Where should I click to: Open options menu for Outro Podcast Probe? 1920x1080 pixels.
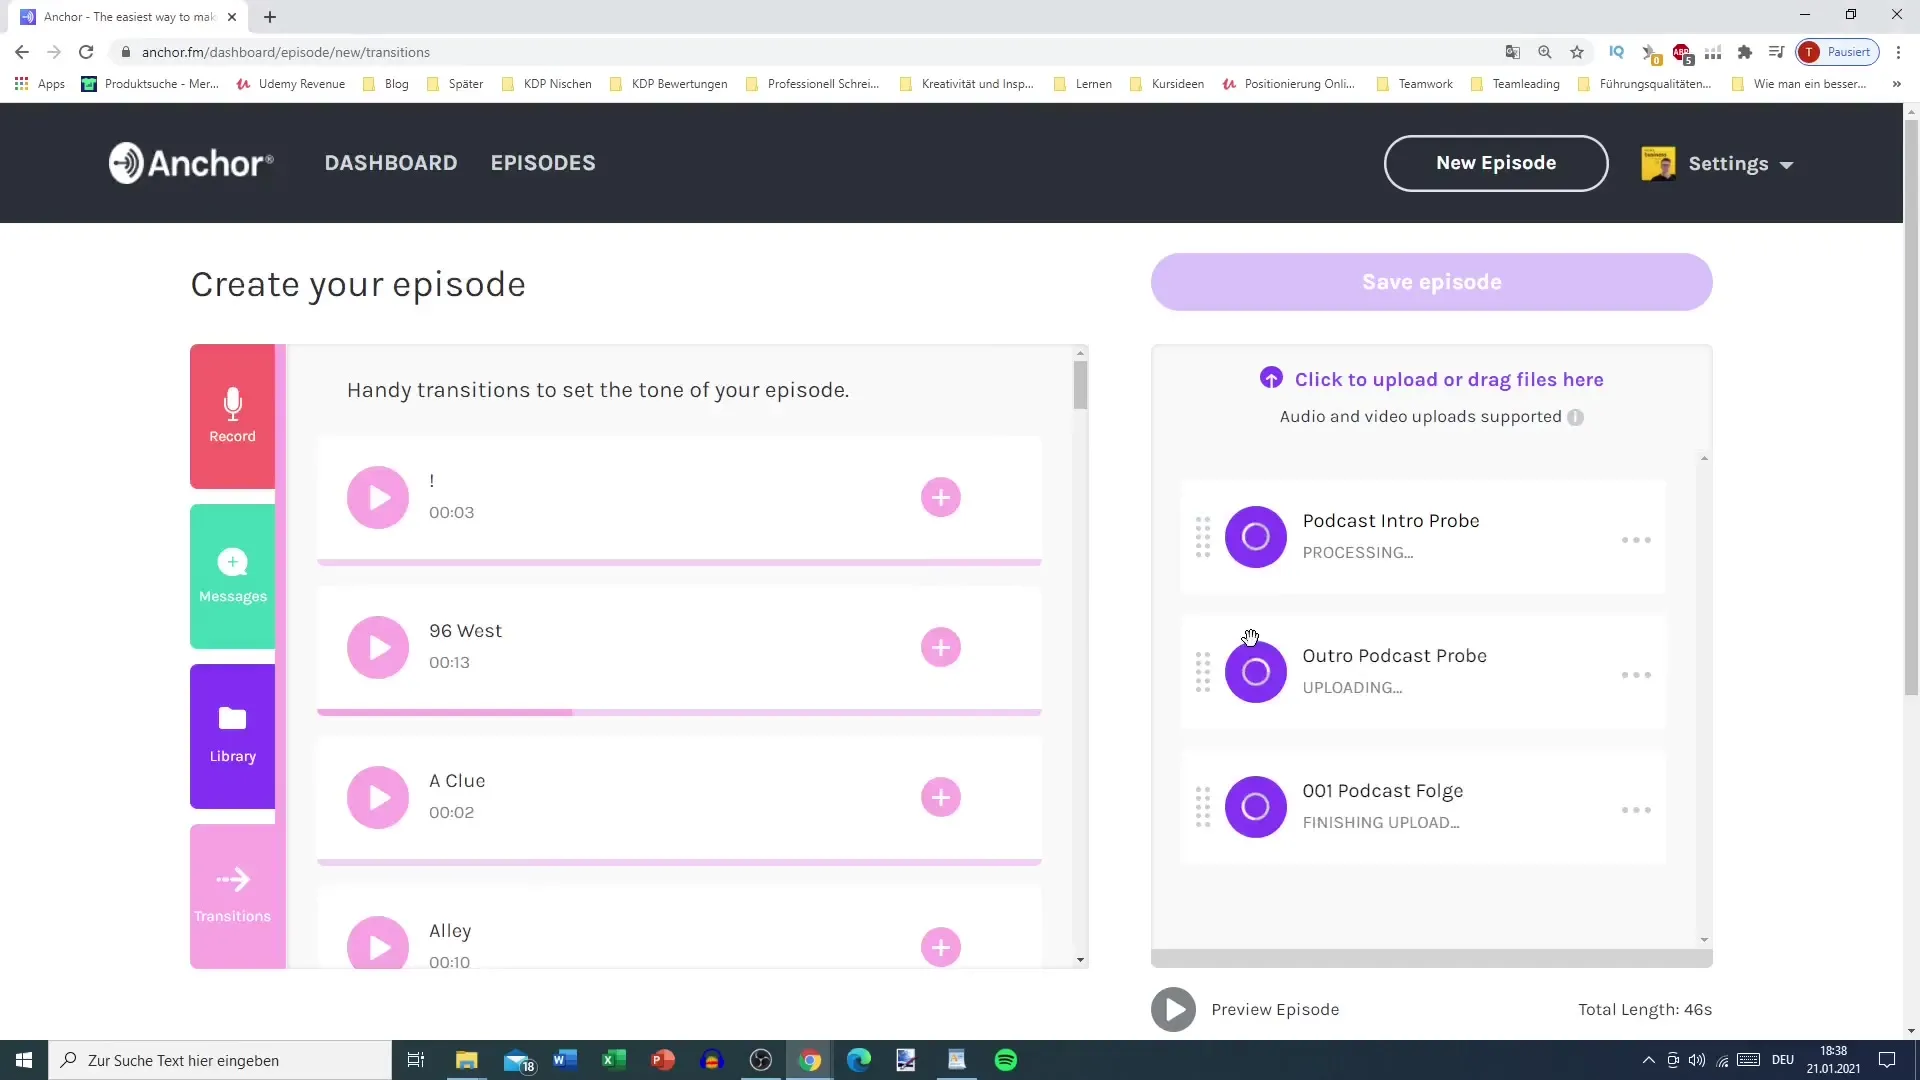coord(1636,675)
